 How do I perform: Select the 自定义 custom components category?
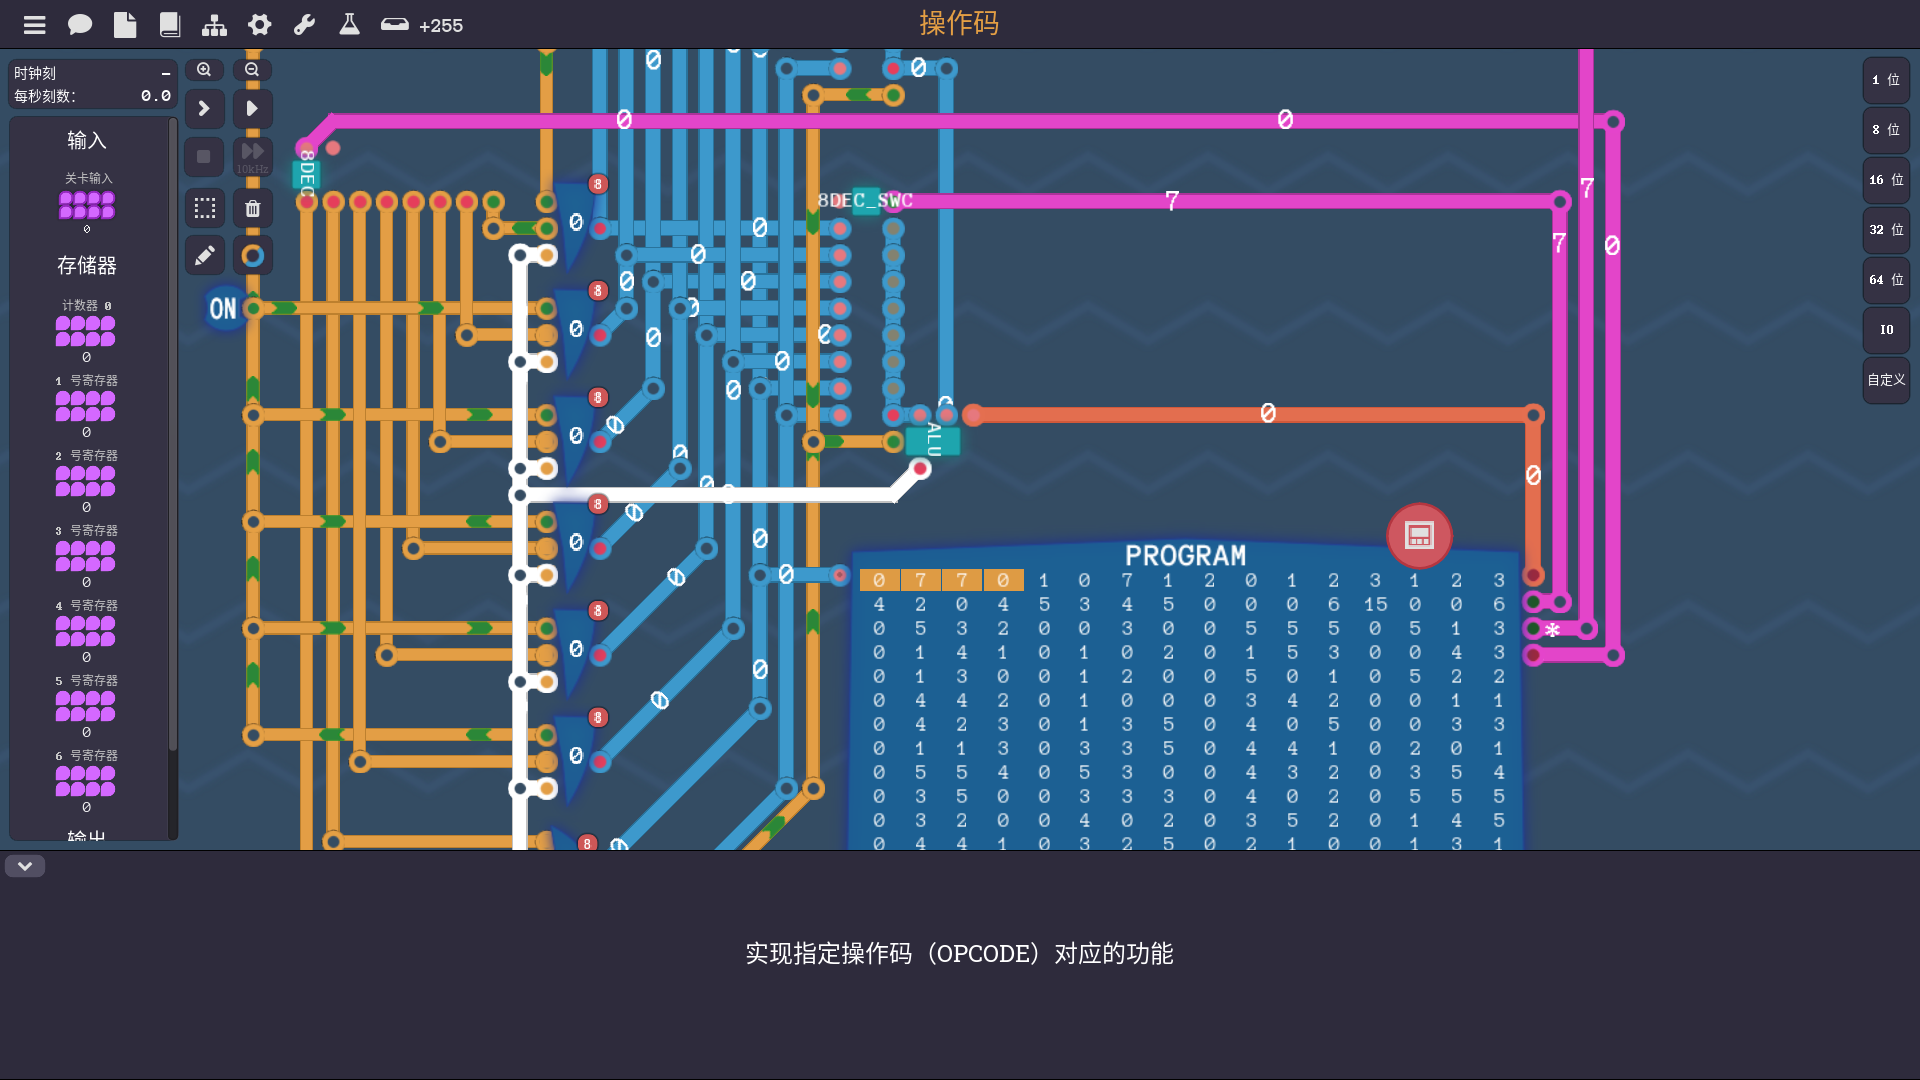click(x=1886, y=380)
